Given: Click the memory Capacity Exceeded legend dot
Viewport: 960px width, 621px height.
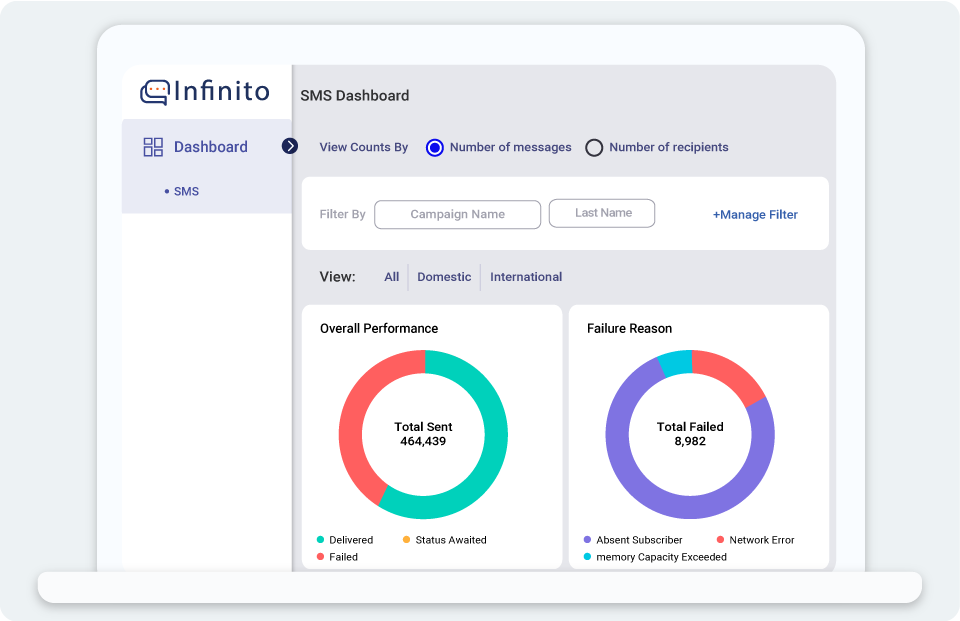Looking at the screenshot, I should pyautogui.click(x=588, y=557).
